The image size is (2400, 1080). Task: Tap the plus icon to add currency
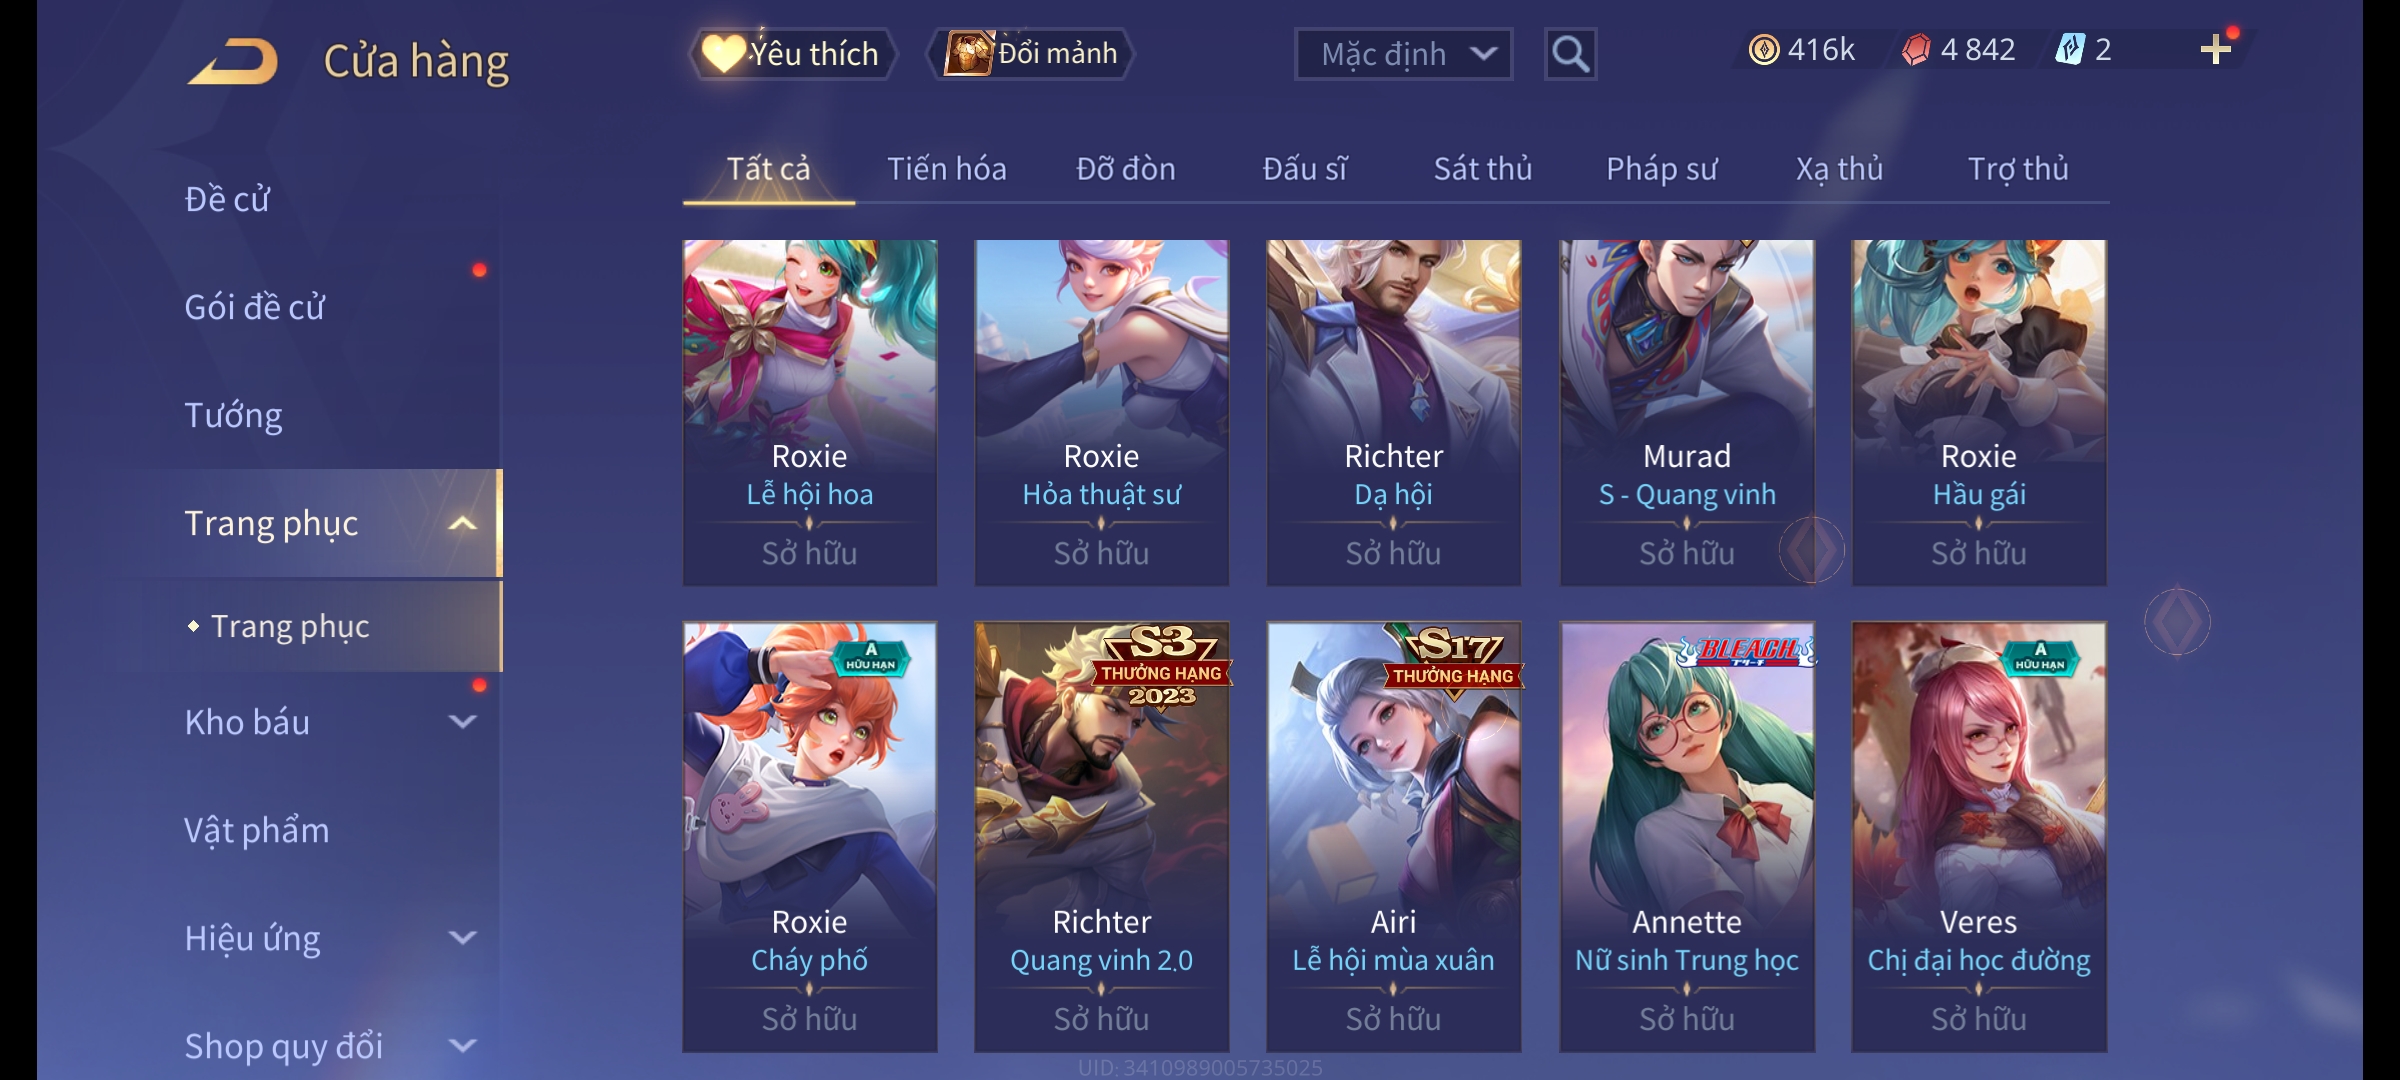coord(2215,50)
